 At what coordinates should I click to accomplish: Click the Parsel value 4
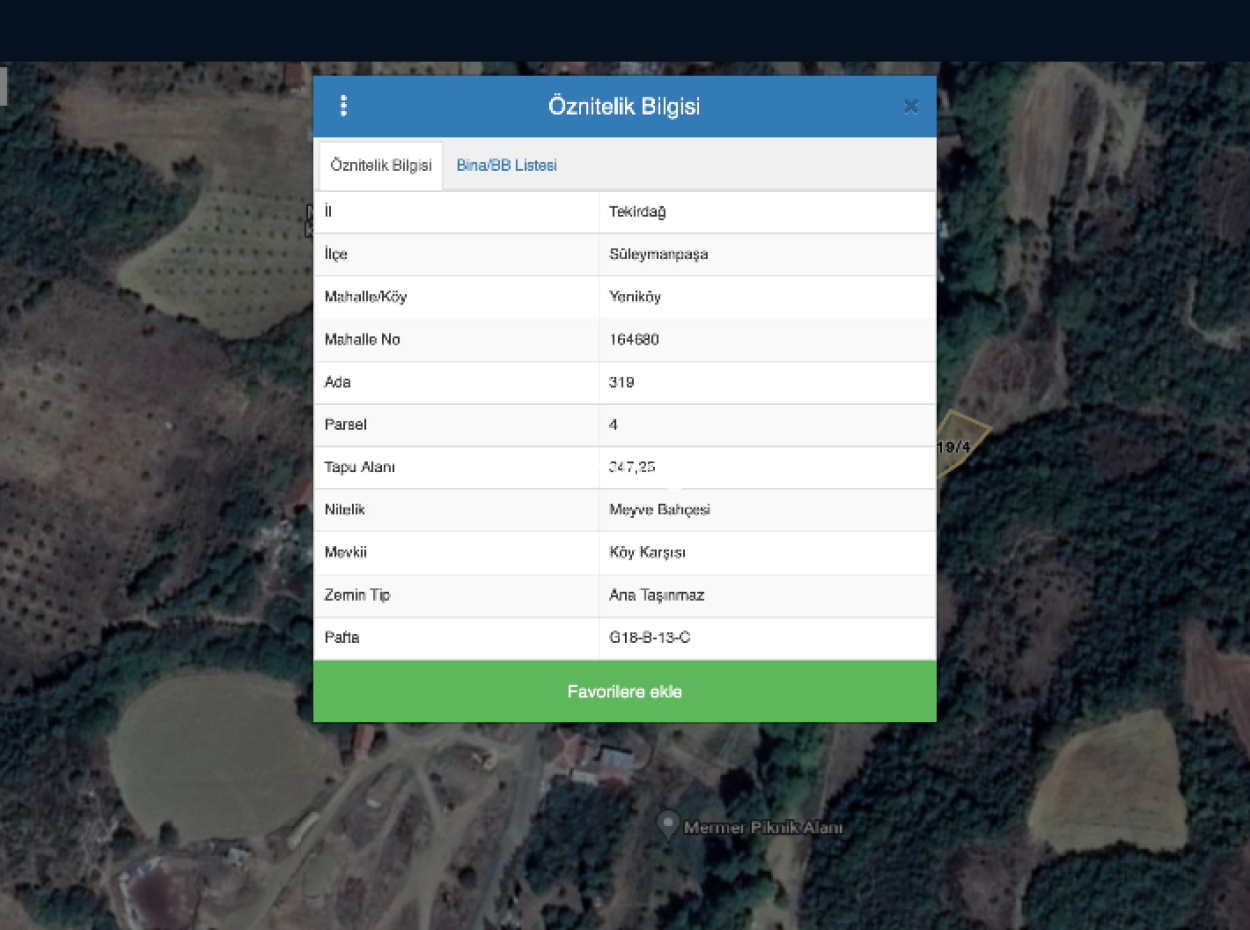click(x=613, y=425)
